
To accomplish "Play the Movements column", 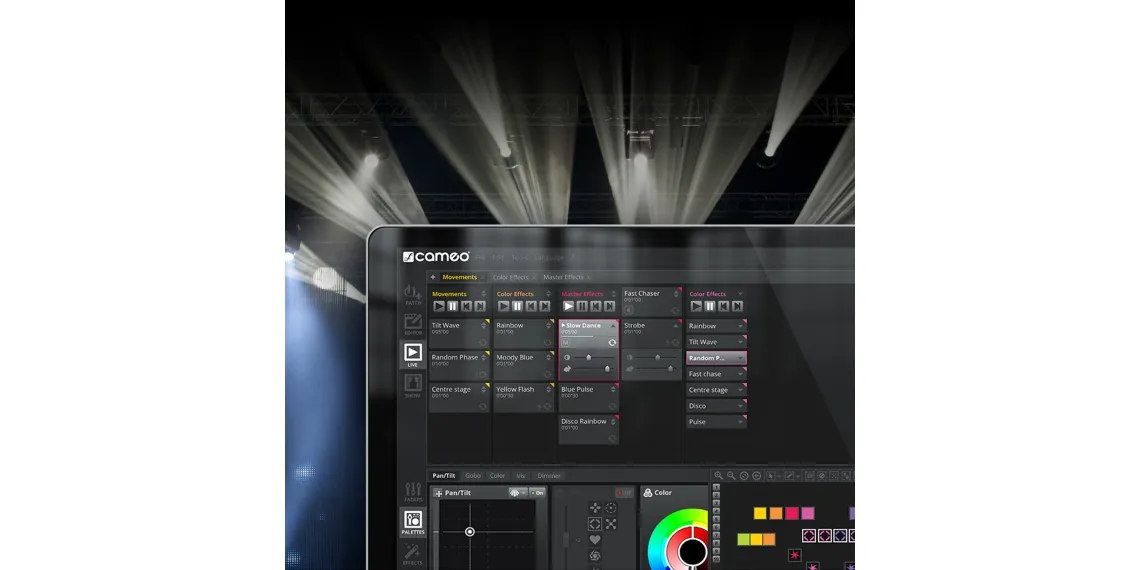I will 439,306.
